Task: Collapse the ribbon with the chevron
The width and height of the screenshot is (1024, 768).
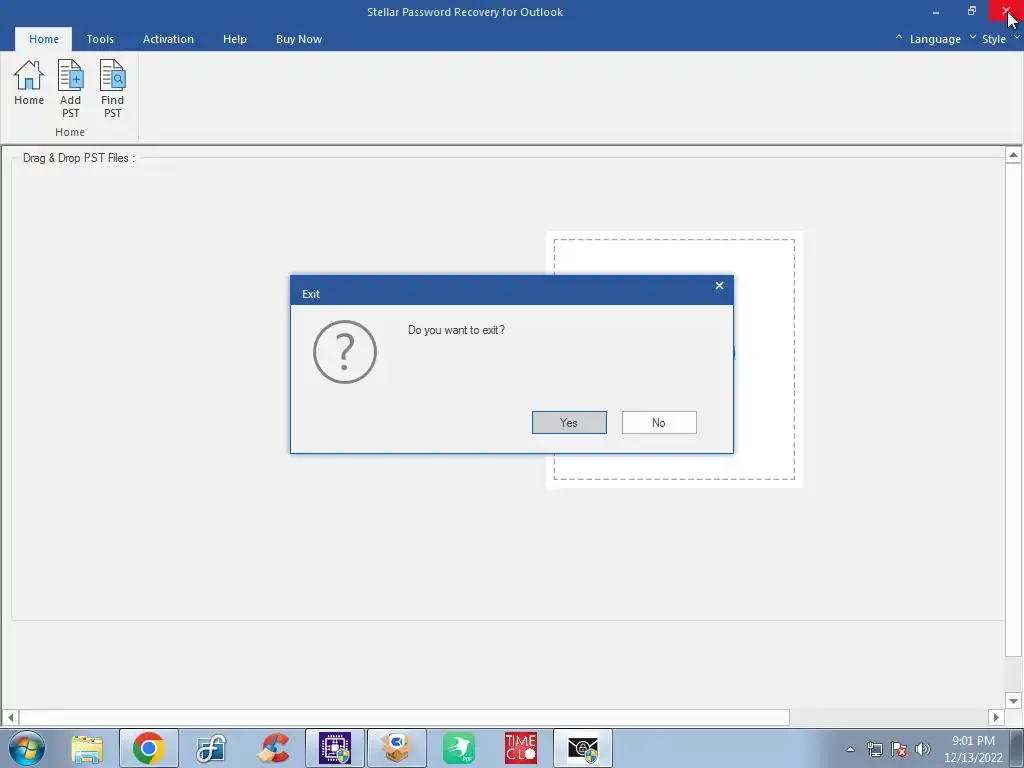Action: 899,37
